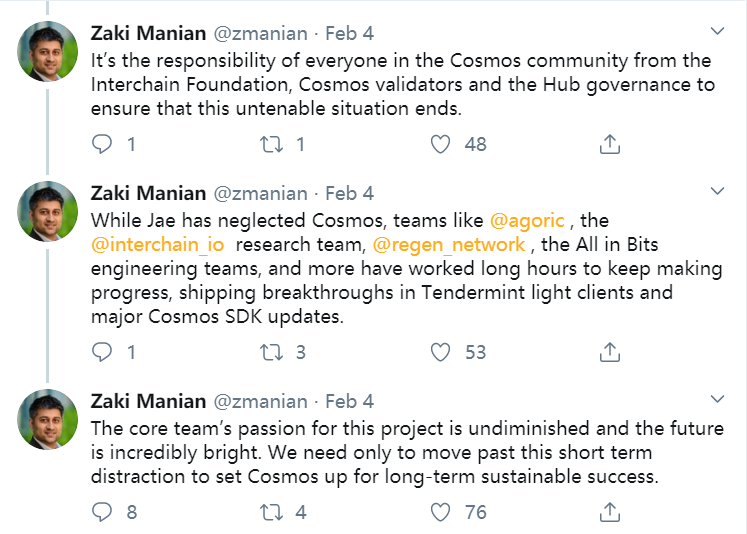The height and width of the screenshot is (534, 747).
Task: Expand options menu on the @agoric tweet
Action: tap(716, 190)
